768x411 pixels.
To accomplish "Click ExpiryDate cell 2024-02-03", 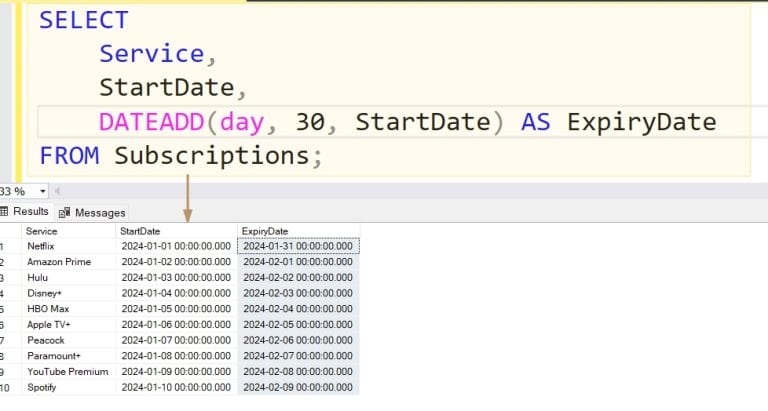I will 298,293.
